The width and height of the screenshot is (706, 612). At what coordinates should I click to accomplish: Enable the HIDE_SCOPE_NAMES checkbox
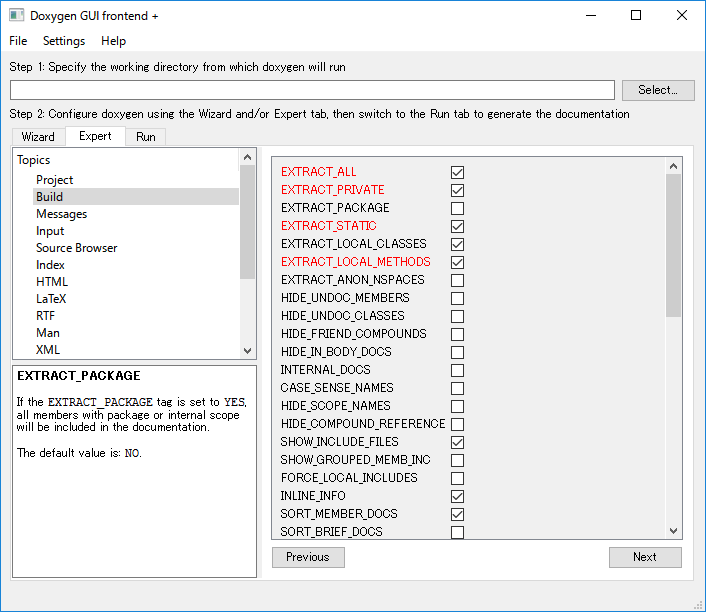pyautogui.click(x=457, y=406)
